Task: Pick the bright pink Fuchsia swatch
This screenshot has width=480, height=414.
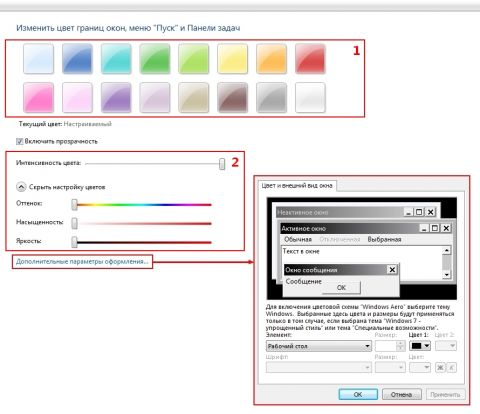Action: 38,98
